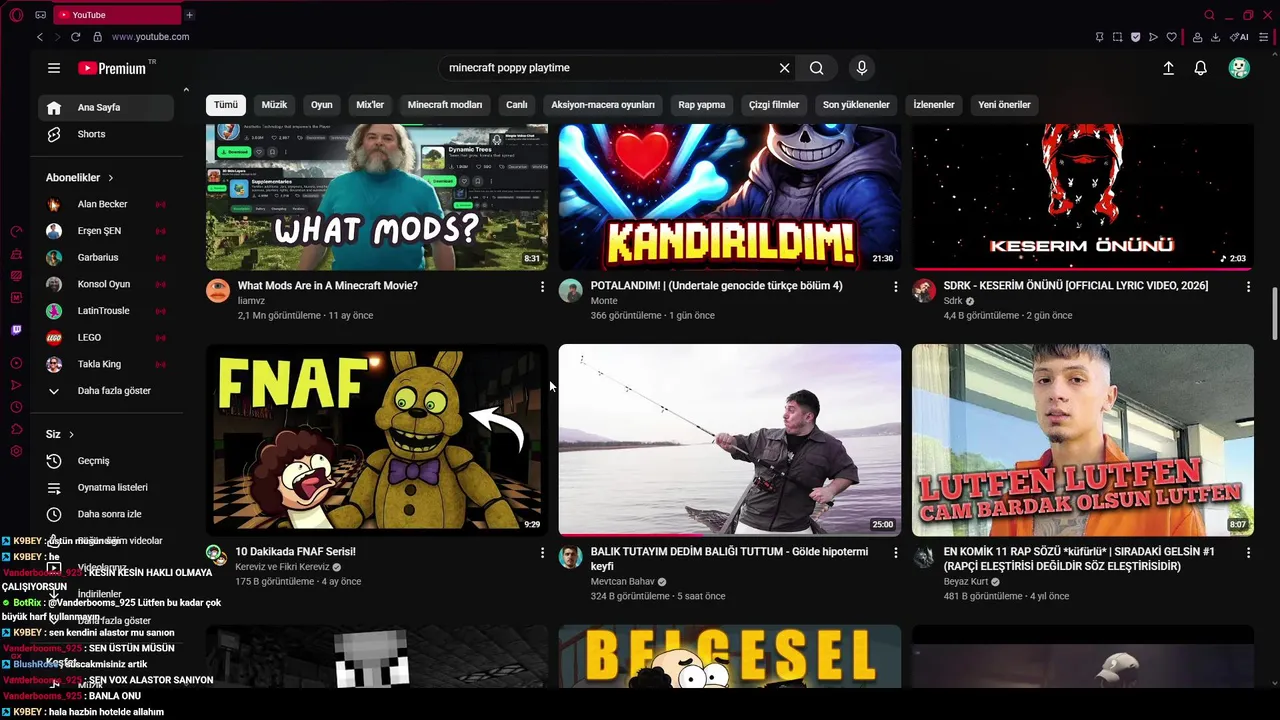Select the Canlı filter chip

coord(517,105)
